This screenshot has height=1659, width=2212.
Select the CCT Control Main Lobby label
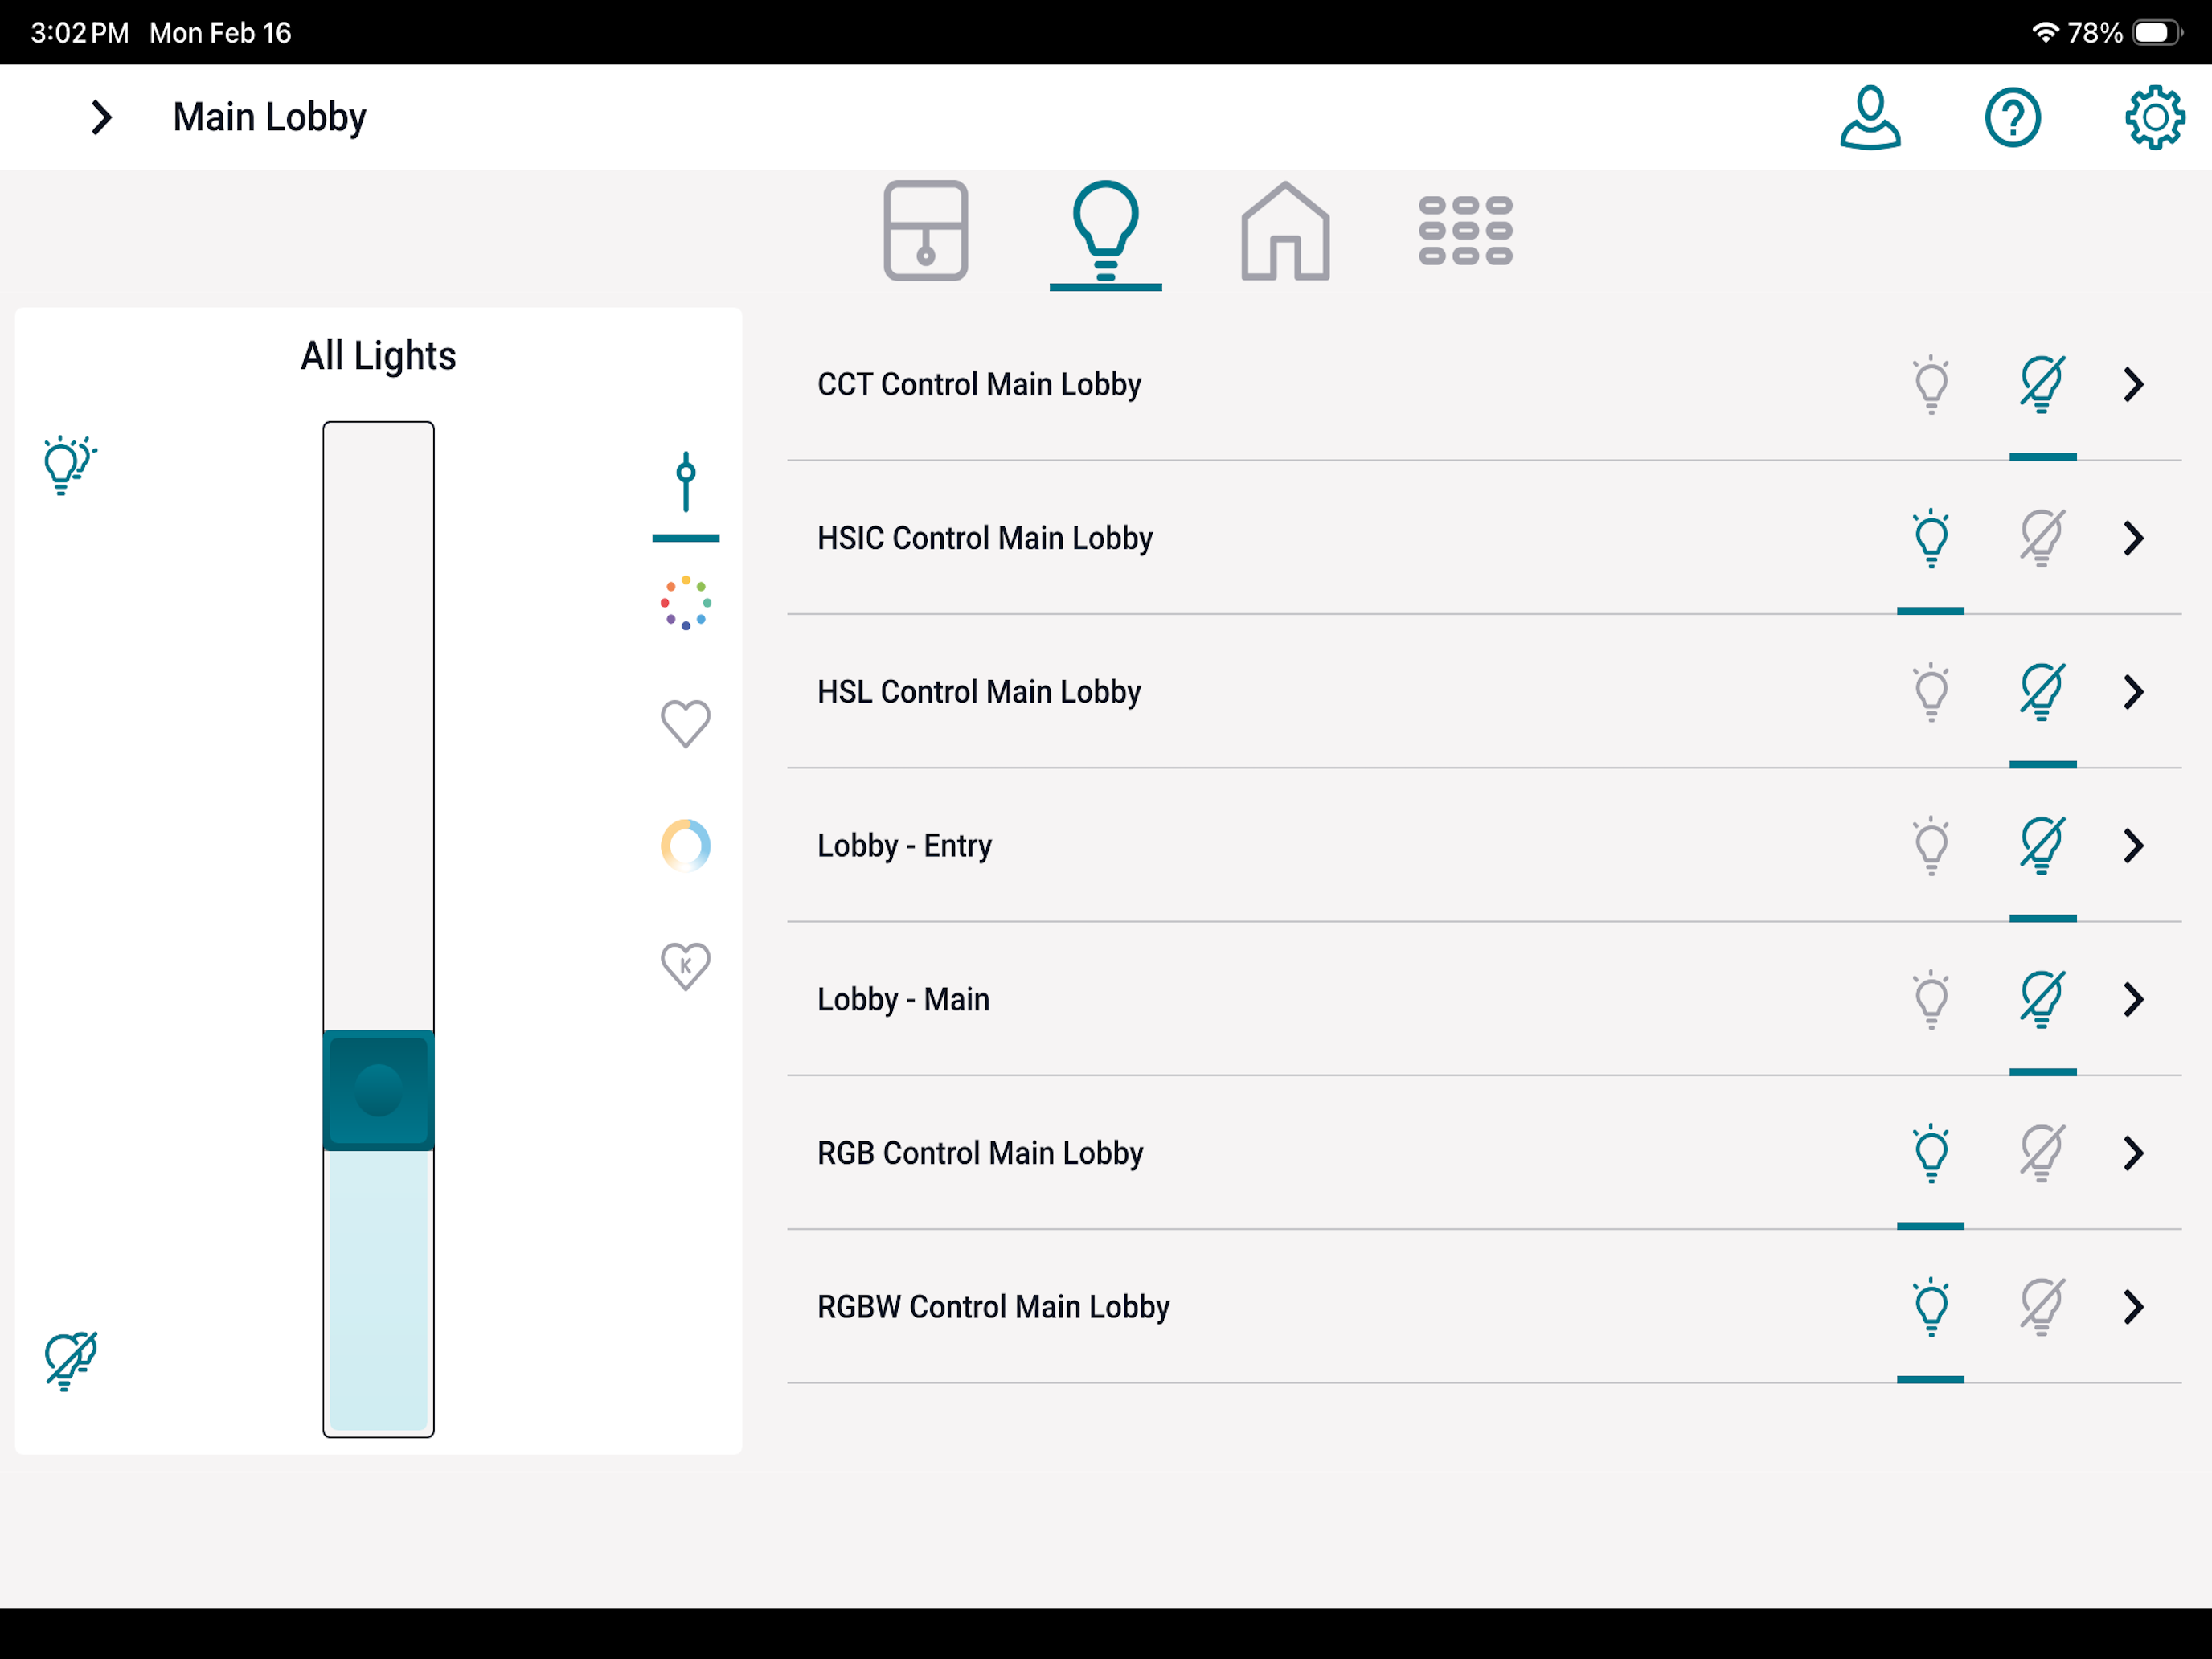(979, 385)
